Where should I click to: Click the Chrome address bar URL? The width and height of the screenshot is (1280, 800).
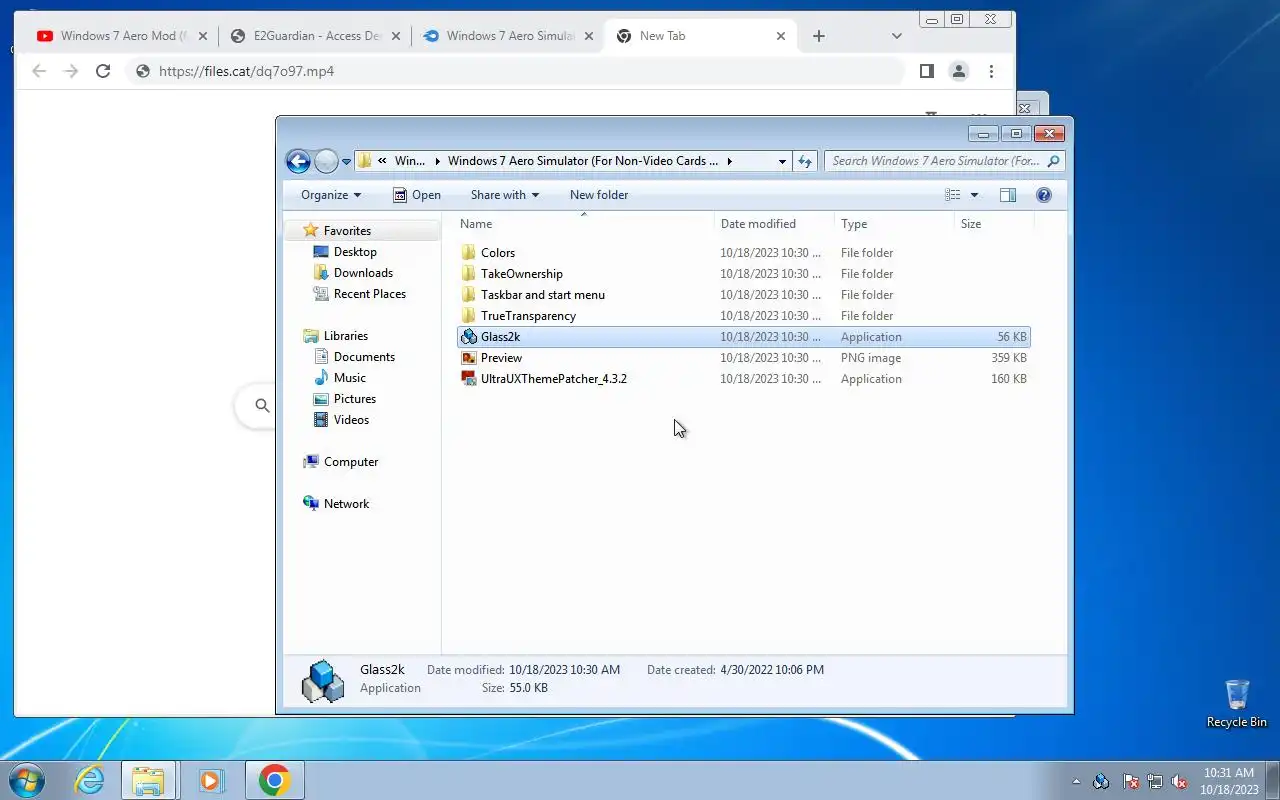click(246, 71)
